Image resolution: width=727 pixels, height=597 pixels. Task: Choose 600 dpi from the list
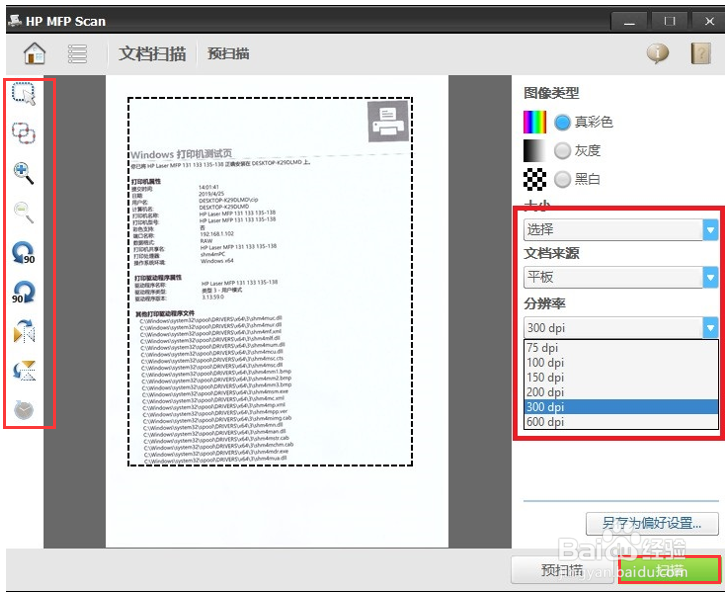[x=621, y=422]
